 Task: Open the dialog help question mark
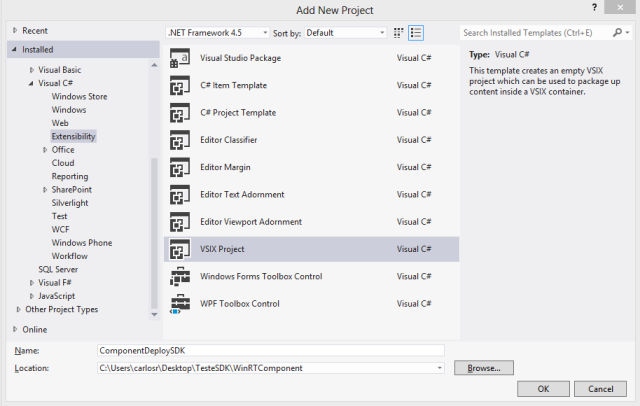[594, 7]
